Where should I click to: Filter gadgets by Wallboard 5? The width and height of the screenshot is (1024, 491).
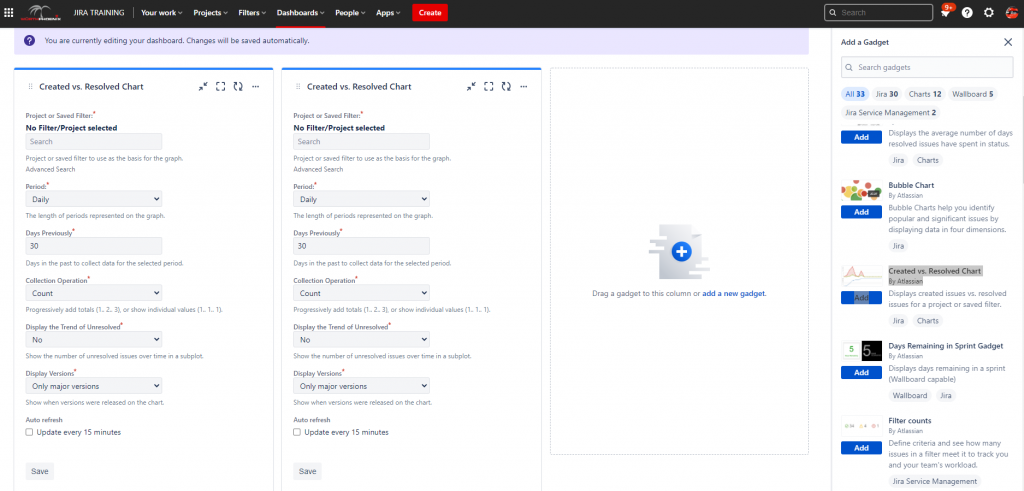tap(972, 94)
